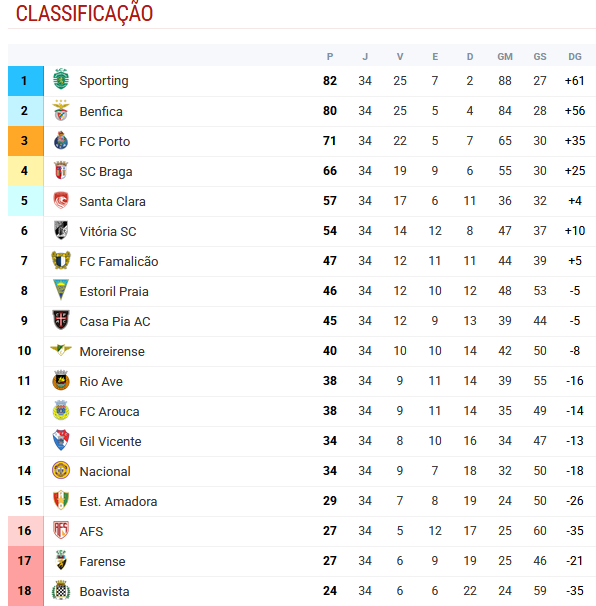Click the Benfica eagle crest icon
Screen dimensions: 596x606
(61, 111)
